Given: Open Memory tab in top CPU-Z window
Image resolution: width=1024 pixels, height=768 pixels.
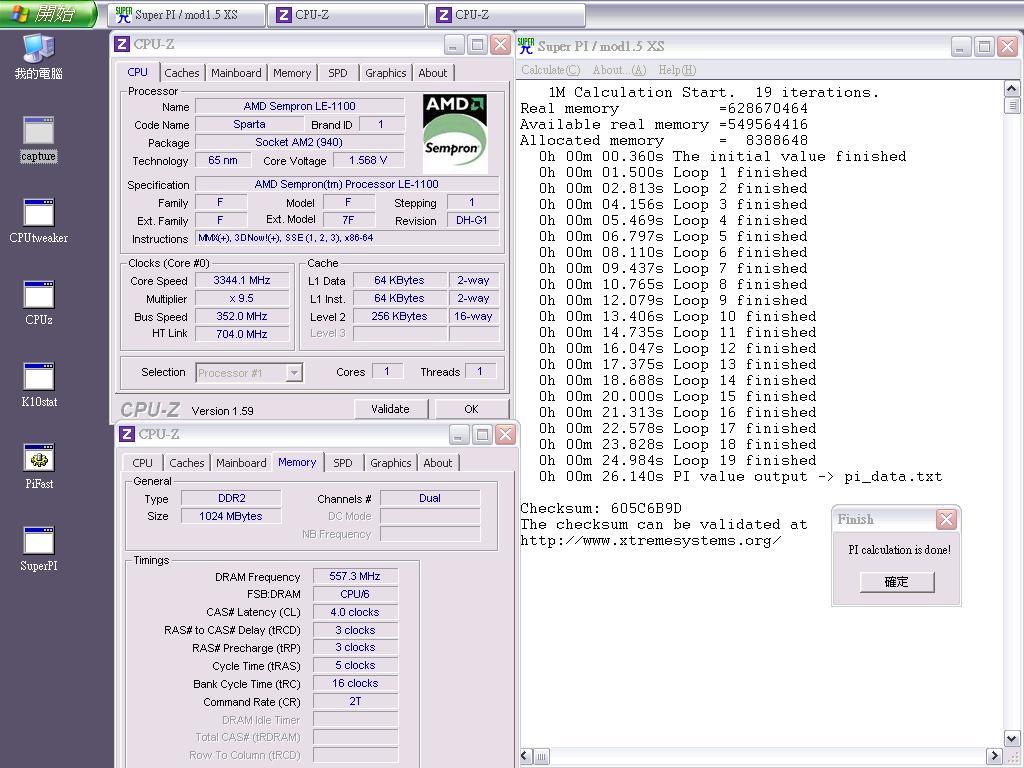Looking at the screenshot, I should 292,73.
